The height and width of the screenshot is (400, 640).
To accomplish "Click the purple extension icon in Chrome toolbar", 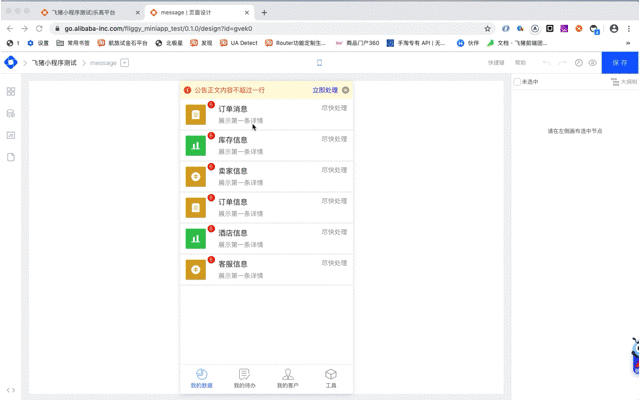I will tap(564, 29).
